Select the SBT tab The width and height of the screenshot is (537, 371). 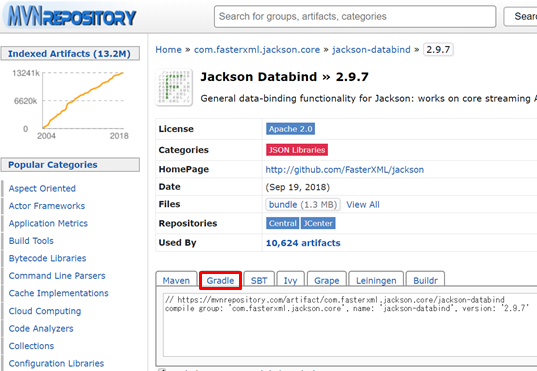[259, 281]
